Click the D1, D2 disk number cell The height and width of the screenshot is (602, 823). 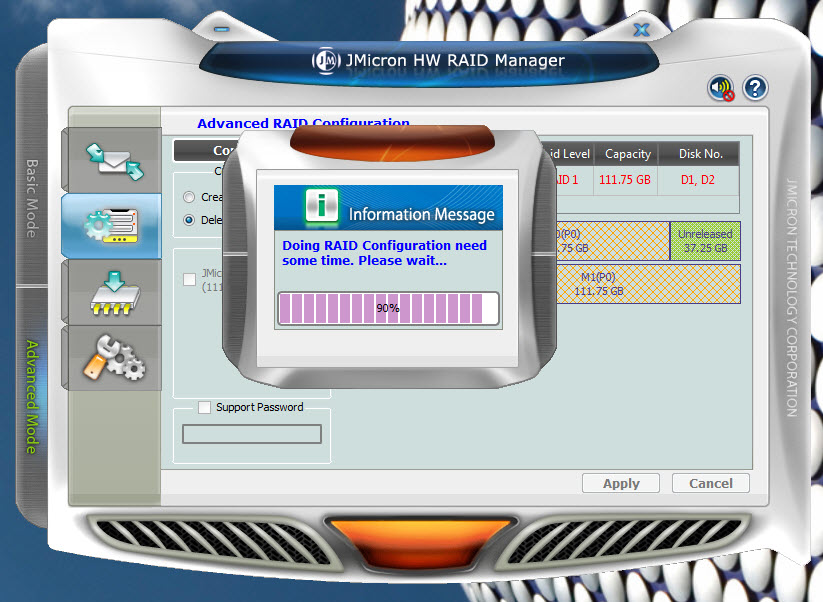(698, 180)
